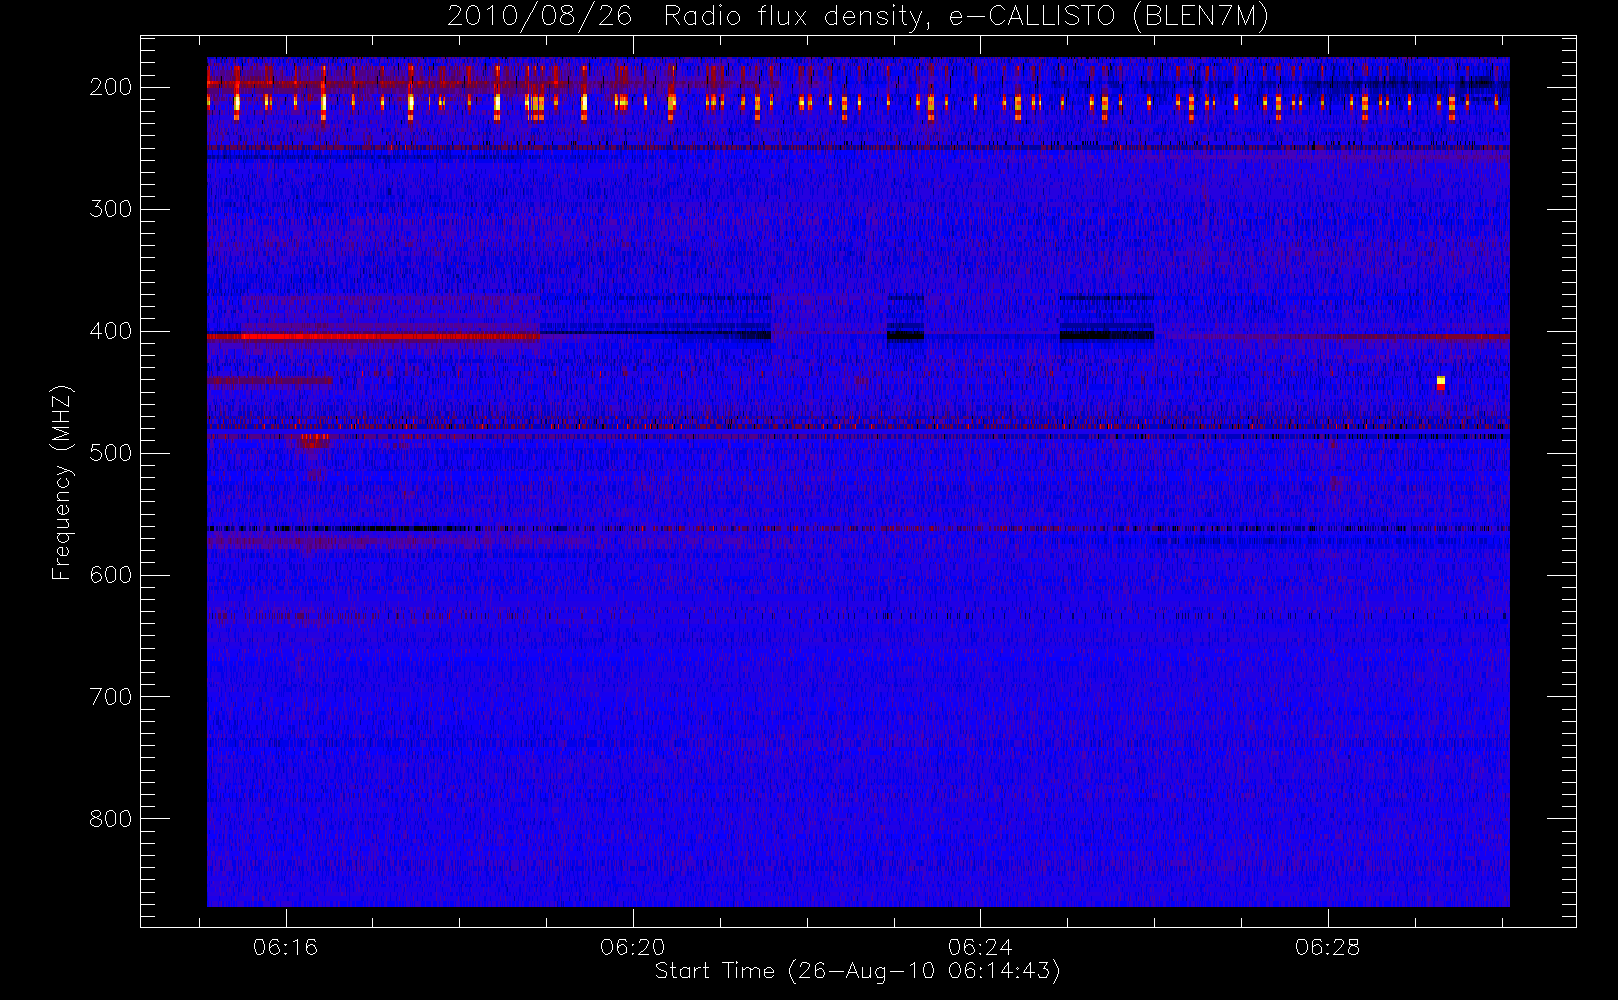Viewport: 1618px width, 1000px height.
Task: Click the 300 frequency tick label
Action: tap(111, 209)
